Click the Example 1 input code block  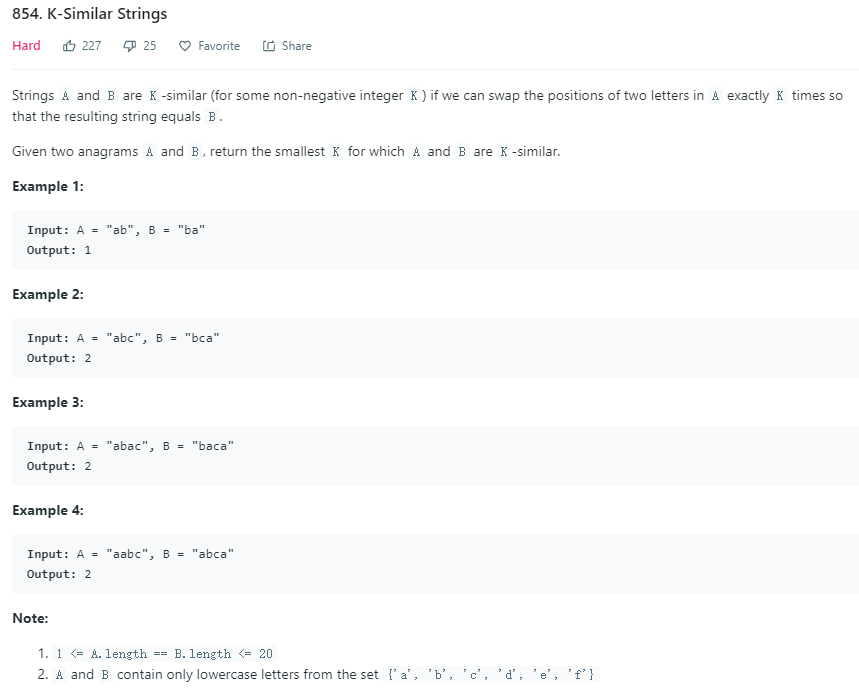[x=436, y=239]
